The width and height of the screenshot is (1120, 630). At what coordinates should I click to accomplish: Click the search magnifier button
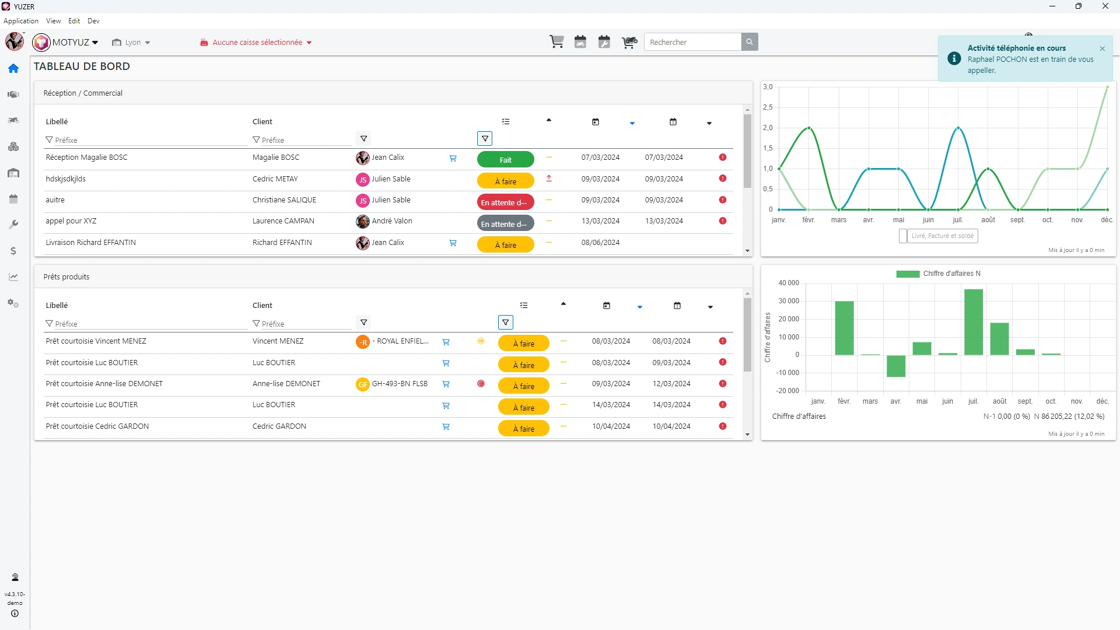[749, 42]
